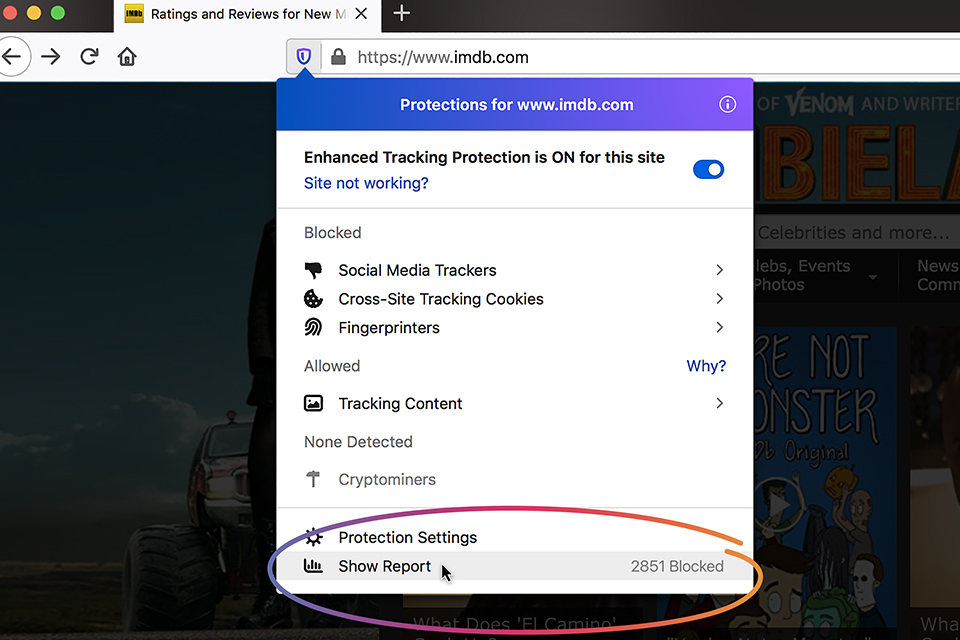The height and width of the screenshot is (640, 960).
Task: Click the '2851 Blocked' count
Action: point(677,567)
